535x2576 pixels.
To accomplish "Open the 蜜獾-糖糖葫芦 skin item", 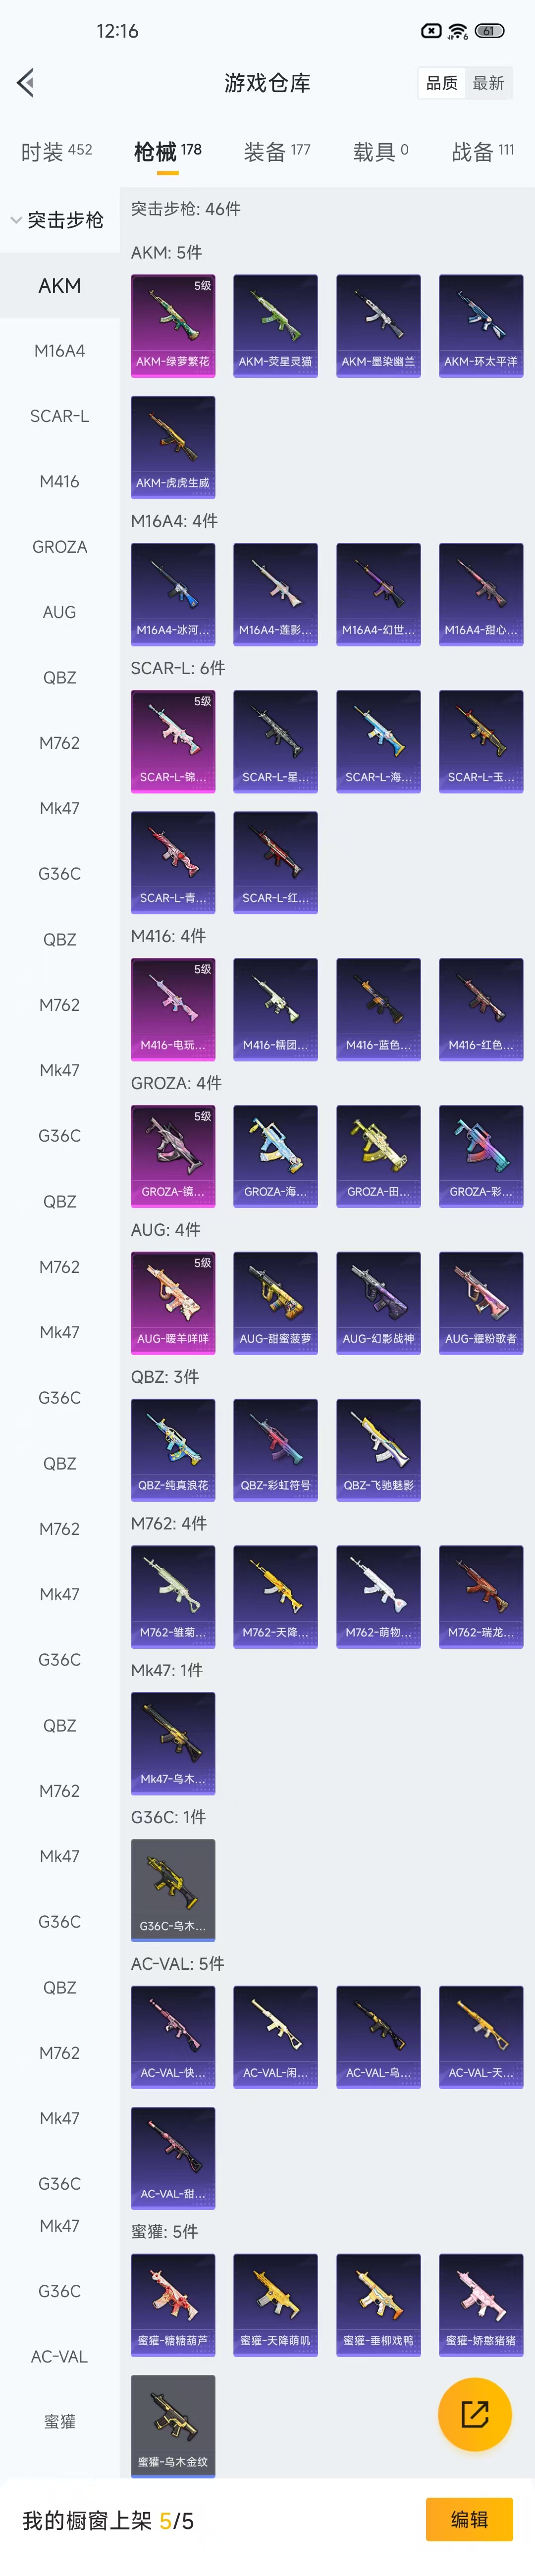I will [x=173, y=2305].
